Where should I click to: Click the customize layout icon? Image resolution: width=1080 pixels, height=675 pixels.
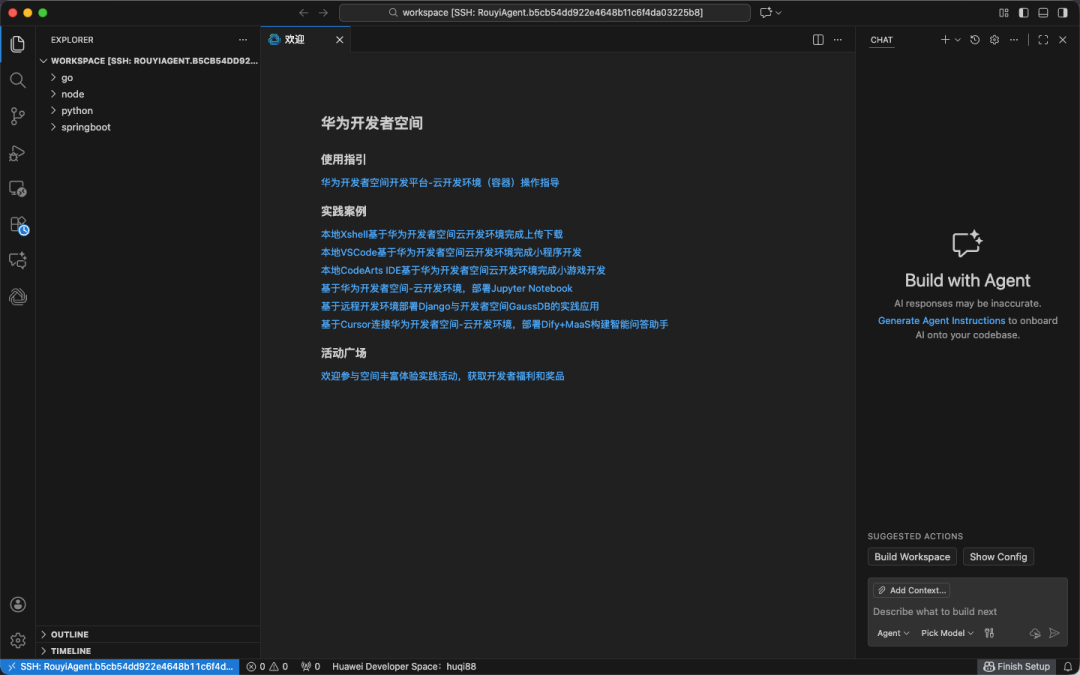pos(1004,12)
